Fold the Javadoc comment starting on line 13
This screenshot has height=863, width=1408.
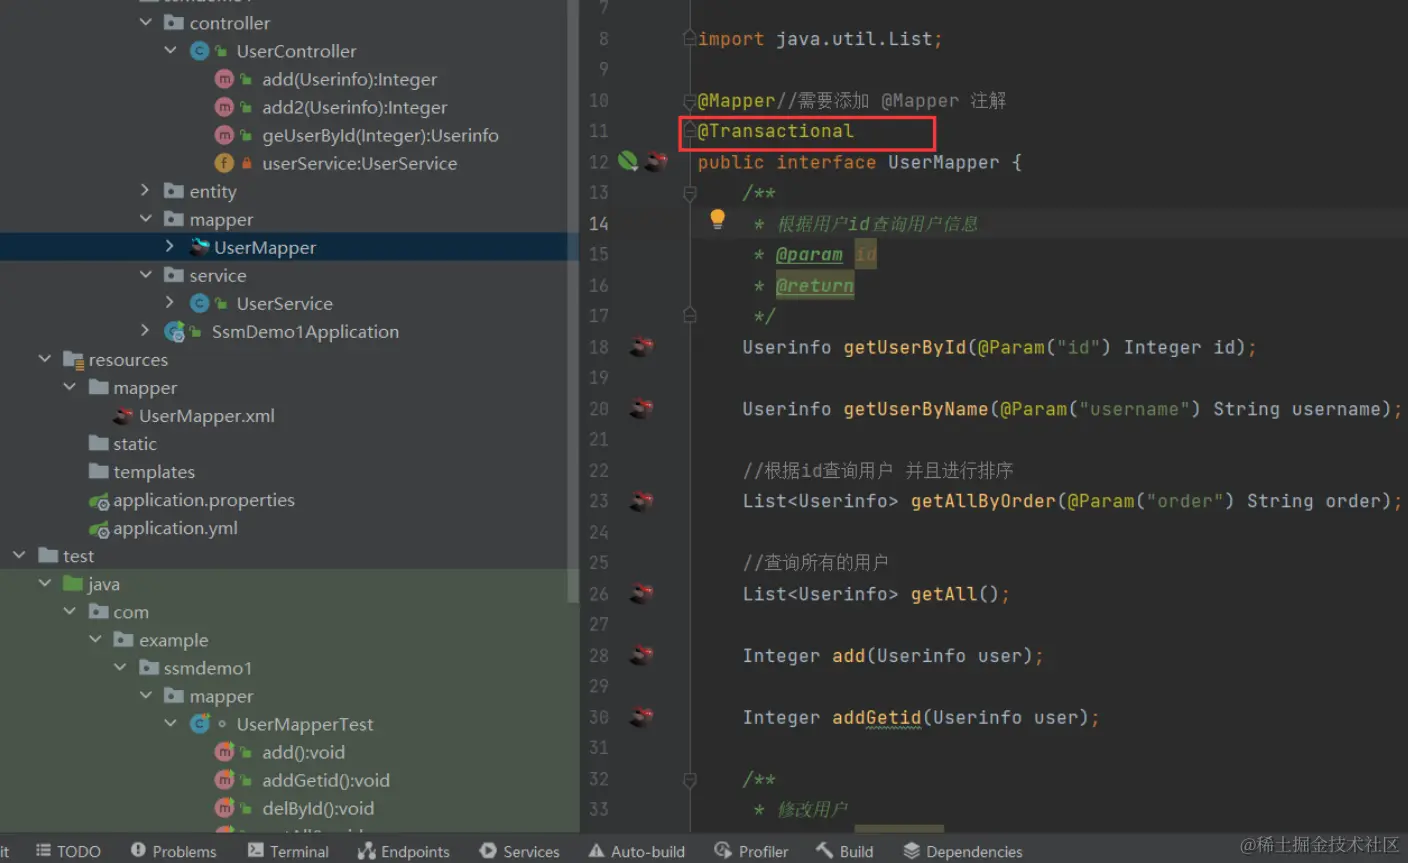point(689,193)
